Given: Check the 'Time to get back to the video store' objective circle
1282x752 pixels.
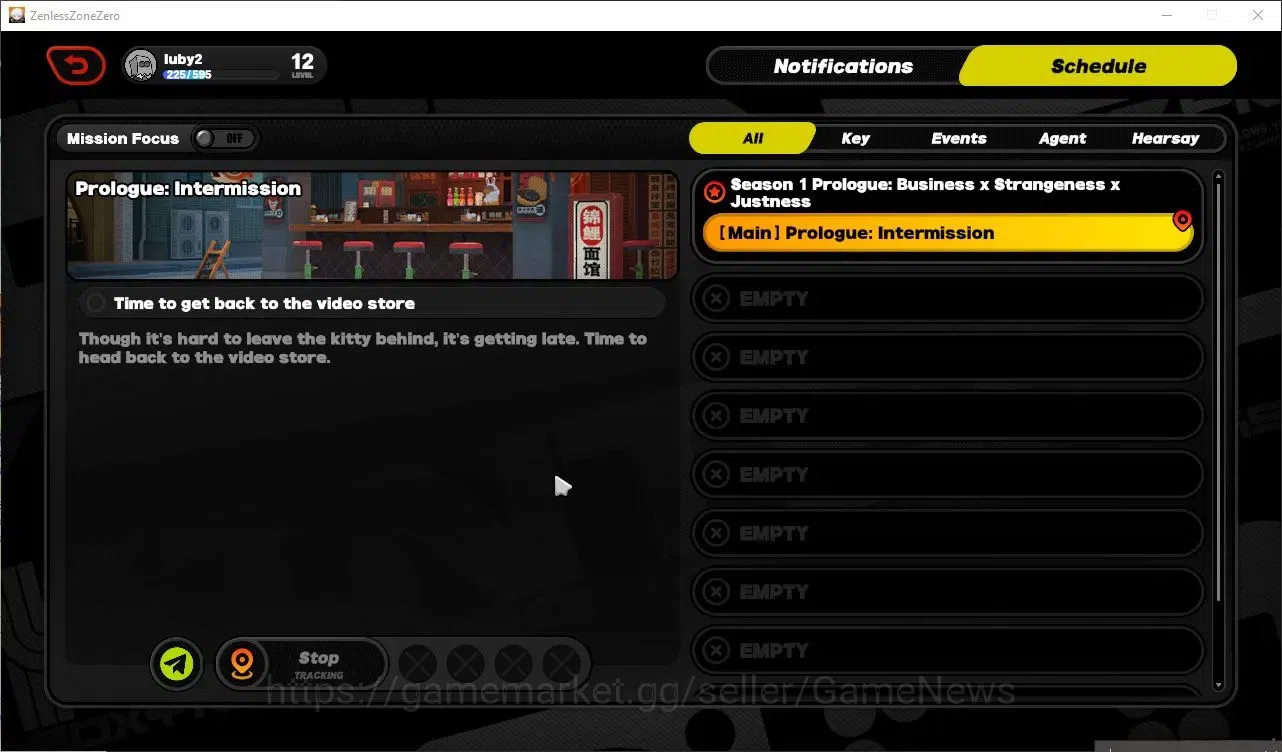Looking at the screenshot, I should click(96, 303).
